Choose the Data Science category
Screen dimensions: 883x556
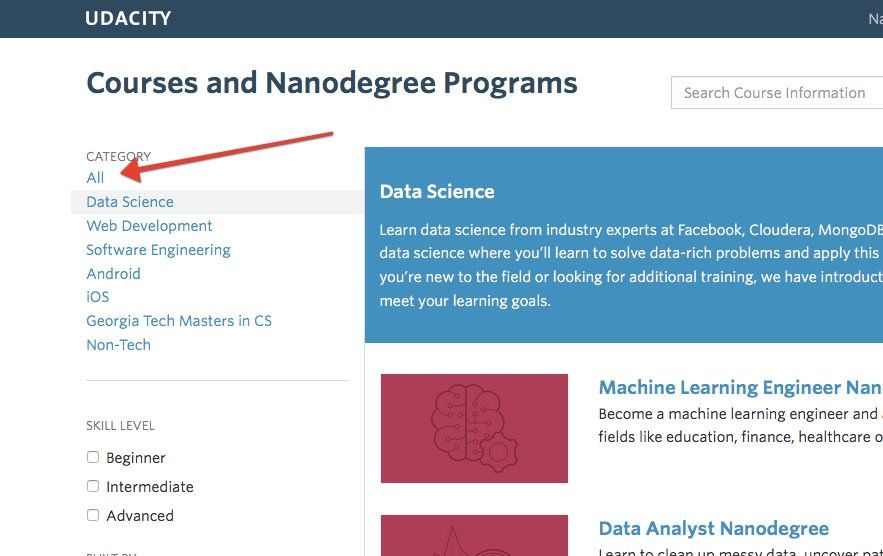pos(130,202)
